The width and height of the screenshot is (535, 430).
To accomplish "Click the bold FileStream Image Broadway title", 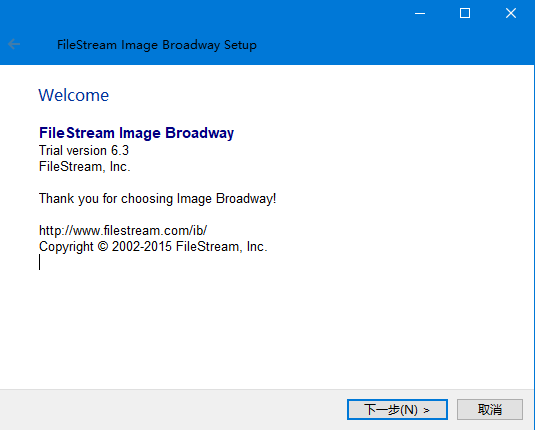I will [x=136, y=133].
